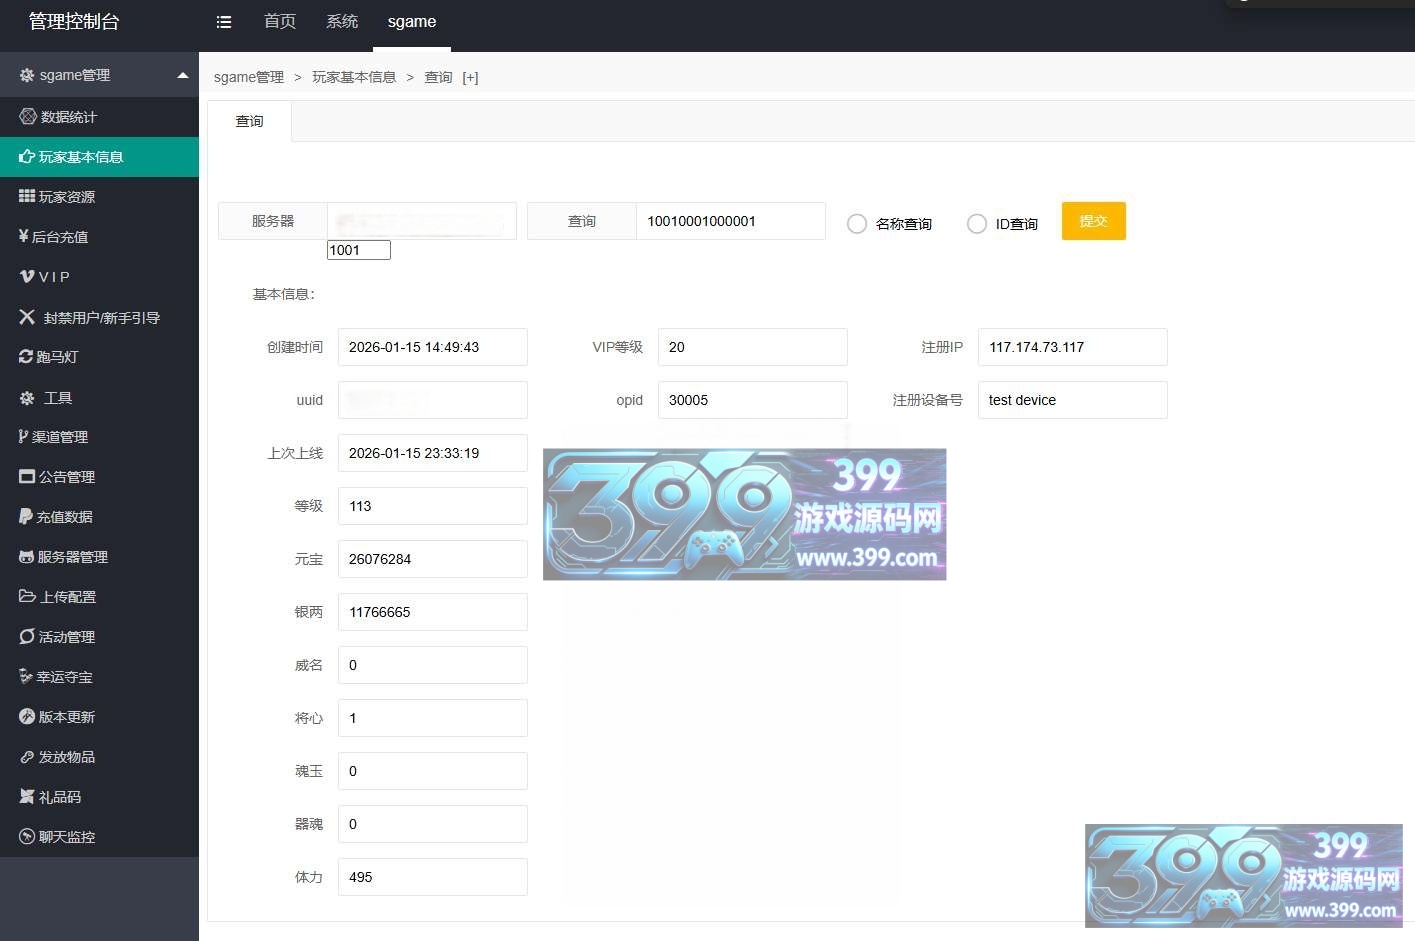Image resolution: width=1415 pixels, height=941 pixels.
Task: Click the 银两 field showing 11766665
Action: click(433, 612)
